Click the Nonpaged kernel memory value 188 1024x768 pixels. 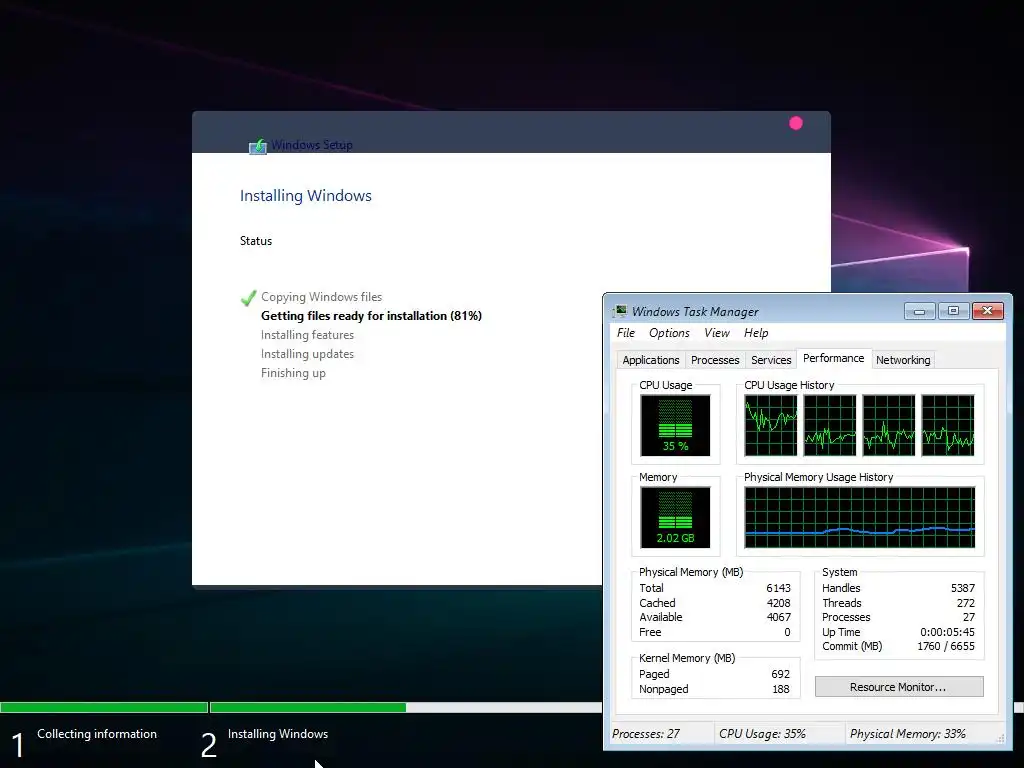click(x=781, y=690)
